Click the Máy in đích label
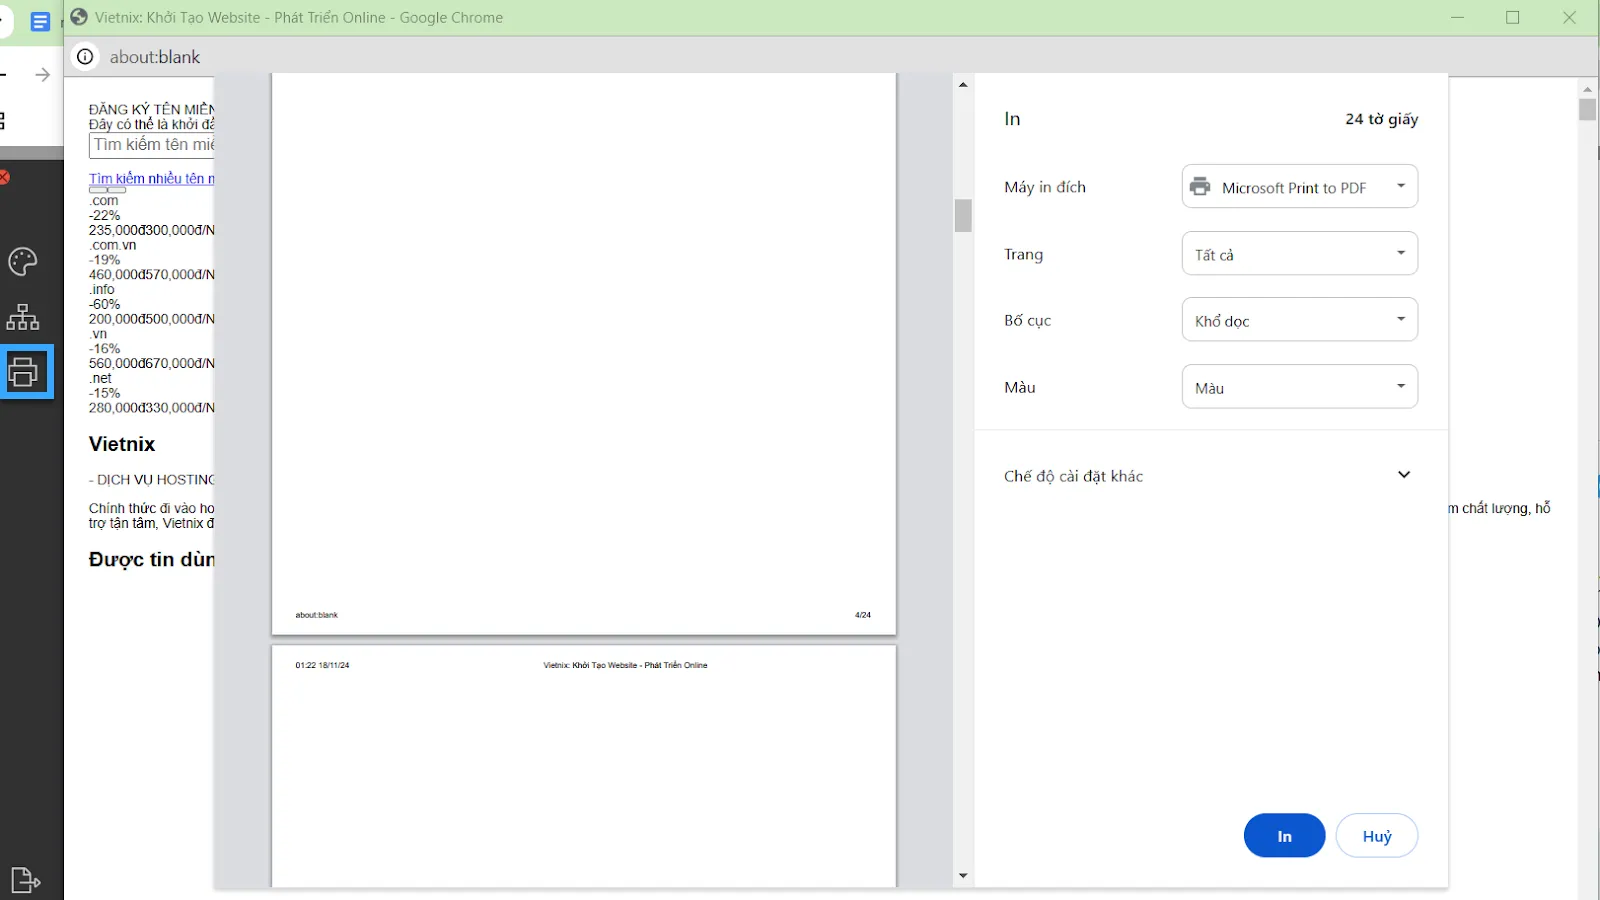Screen dimensions: 1600x900 pyautogui.click(x=1045, y=187)
